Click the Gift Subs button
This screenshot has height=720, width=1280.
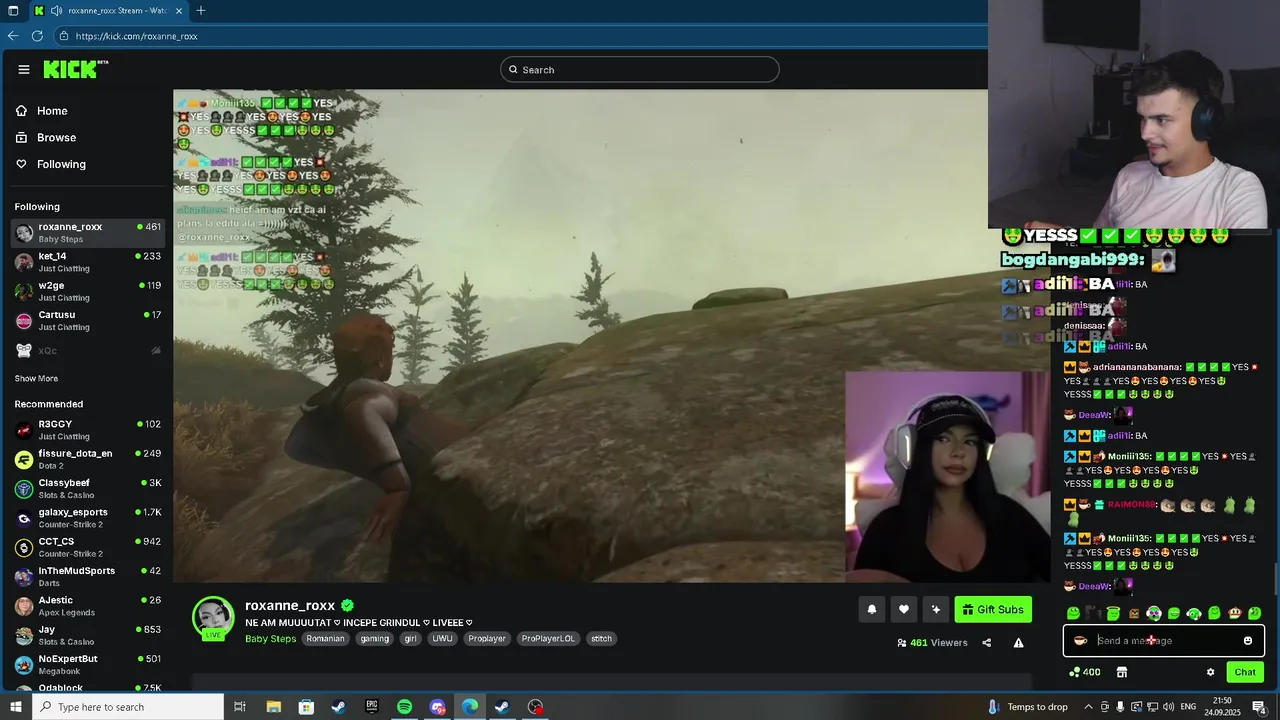tap(993, 609)
